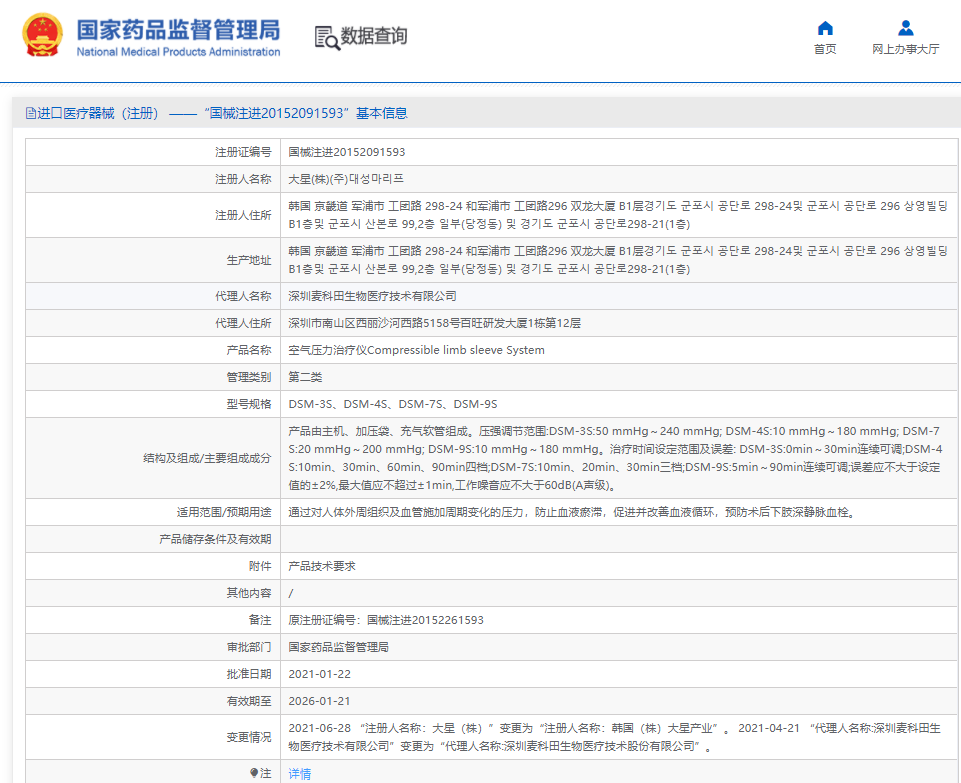Go to 首页 text label
This screenshot has height=783, width=961.
coord(825,50)
